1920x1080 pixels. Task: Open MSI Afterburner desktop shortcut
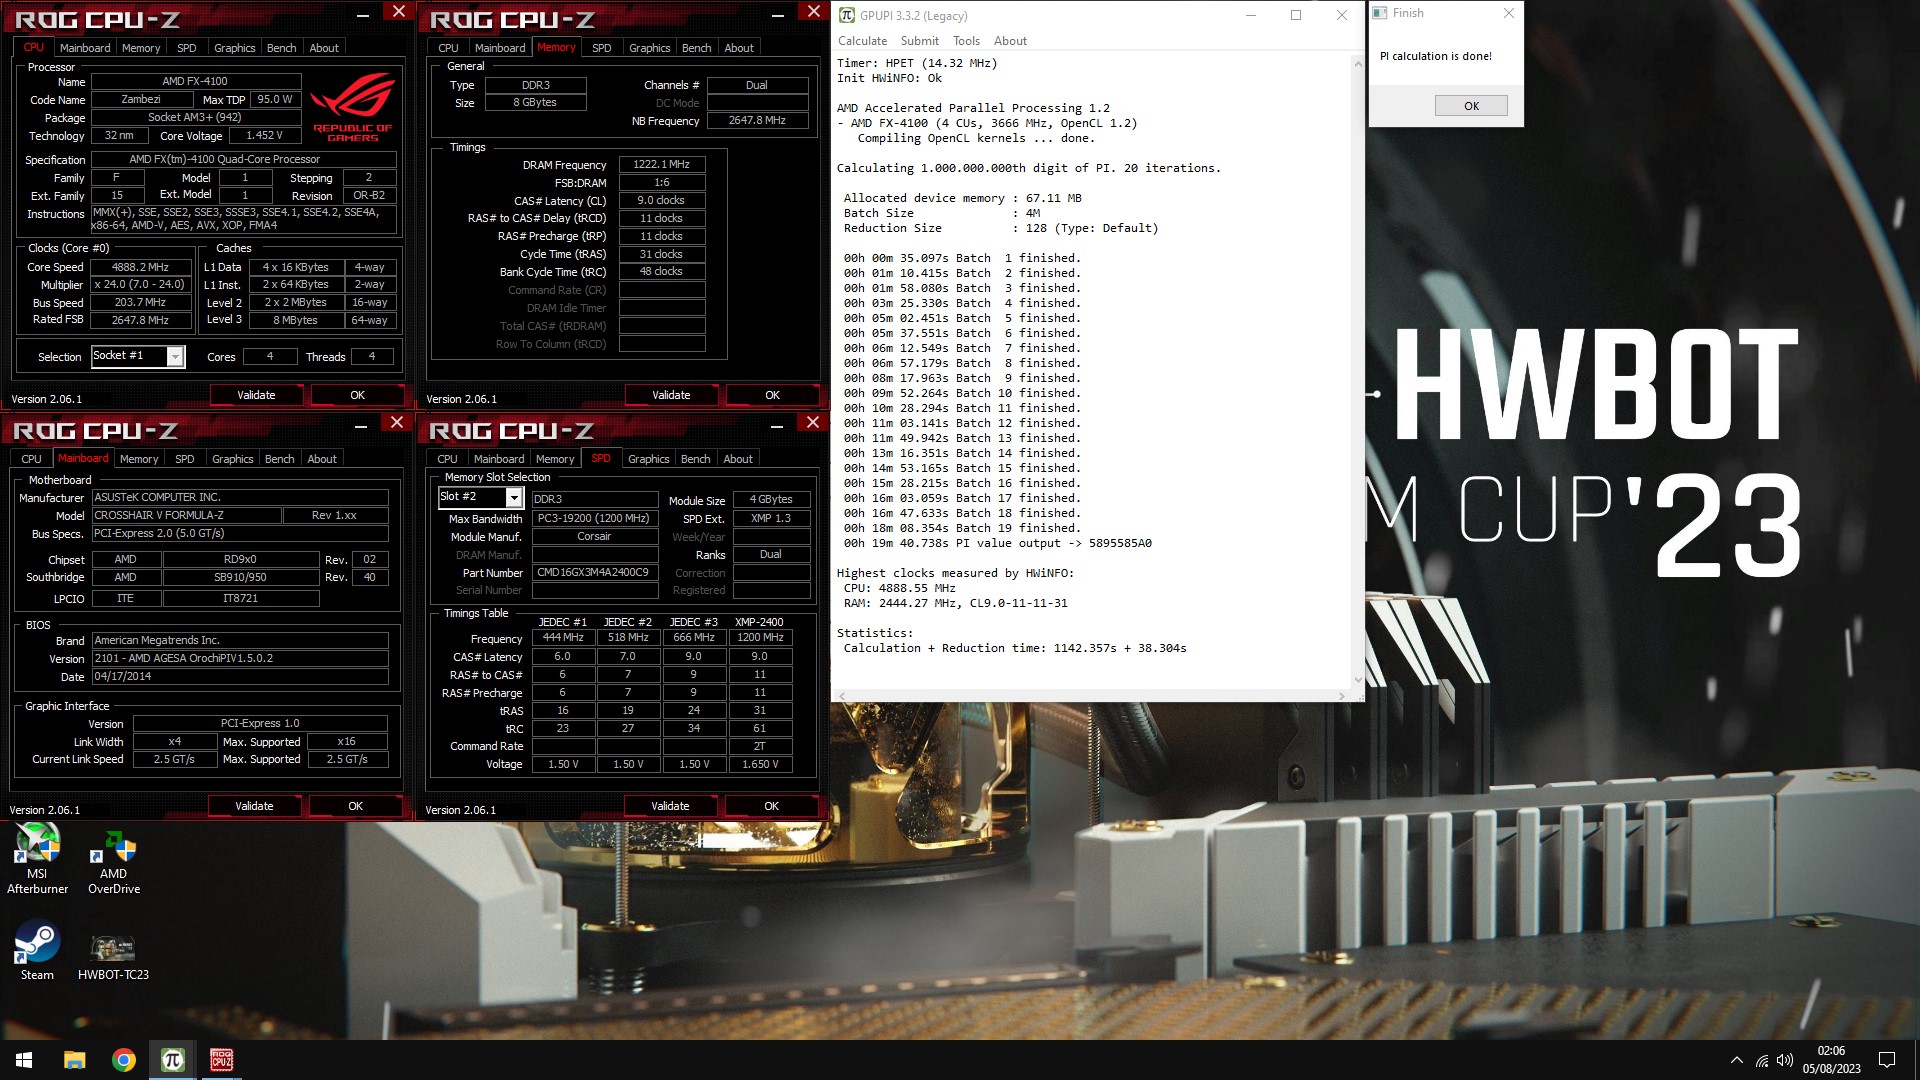(37, 858)
